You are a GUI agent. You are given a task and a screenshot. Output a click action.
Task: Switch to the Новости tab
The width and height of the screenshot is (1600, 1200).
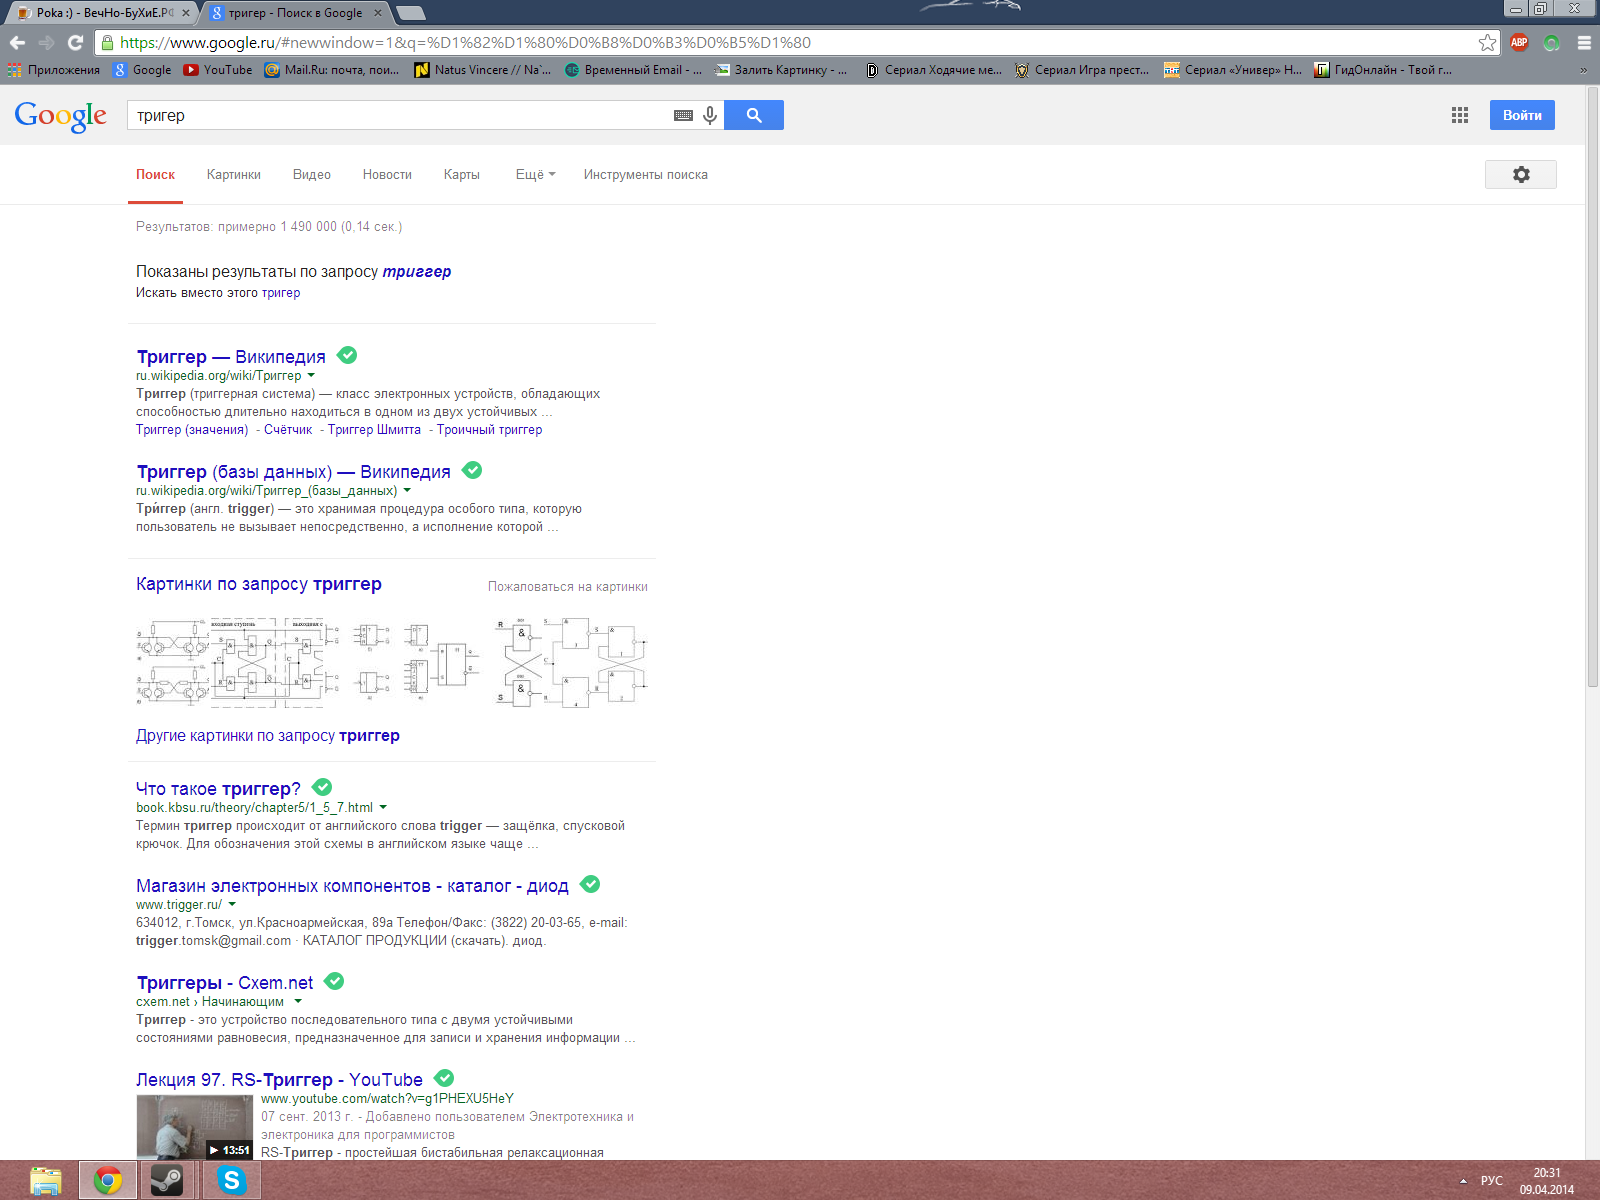[x=387, y=175]
